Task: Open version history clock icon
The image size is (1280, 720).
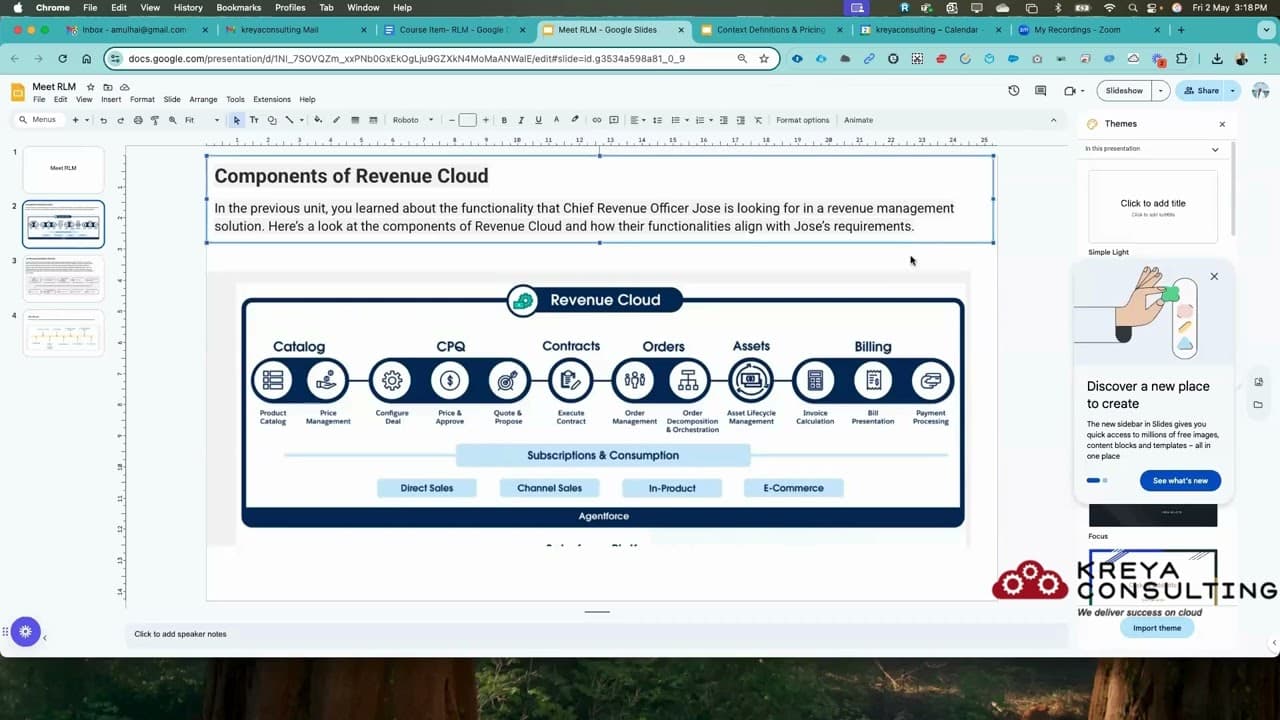Action: pyautogui.click(x=1014, y=91)
